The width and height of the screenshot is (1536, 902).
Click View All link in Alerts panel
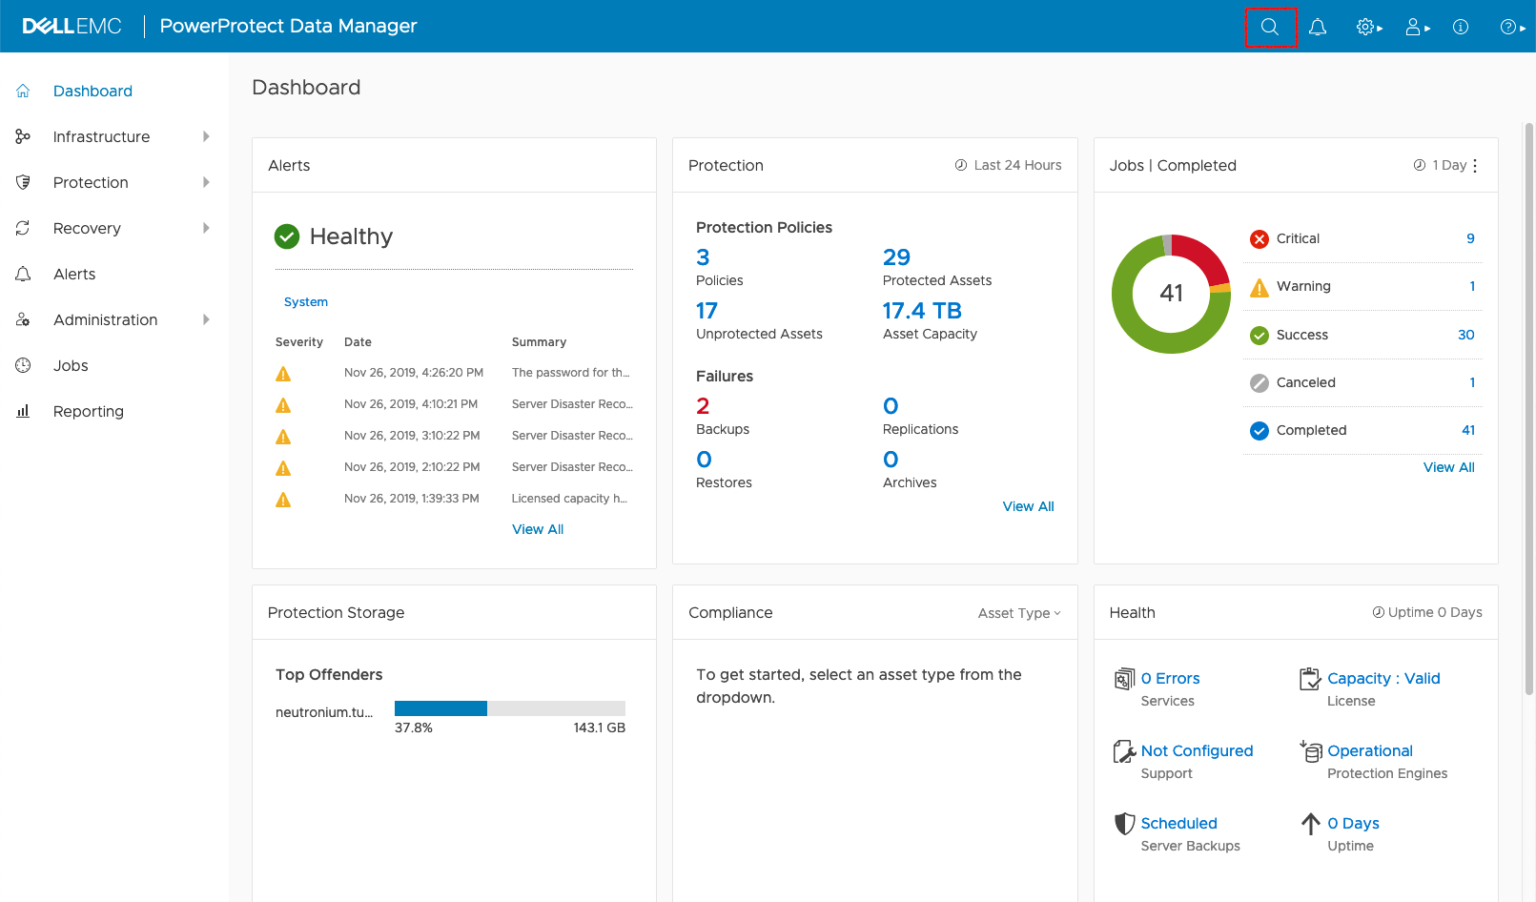click(x=537, y=529)
